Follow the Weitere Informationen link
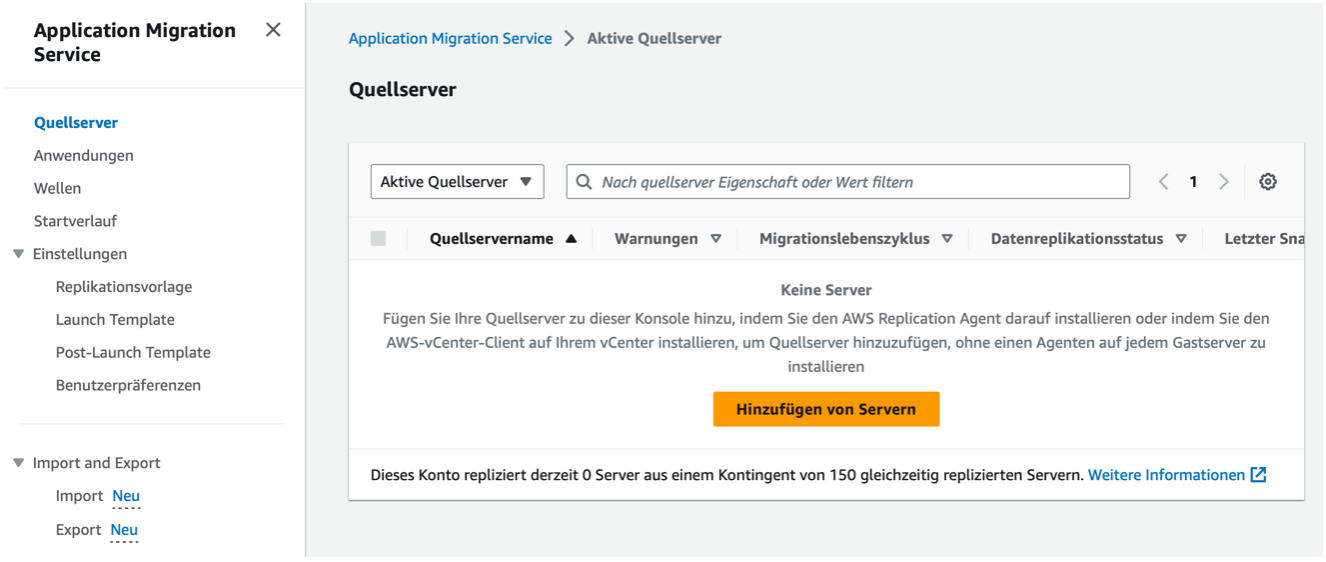Viewport: 1326px width, 562px height. [x=1167, y=475]
